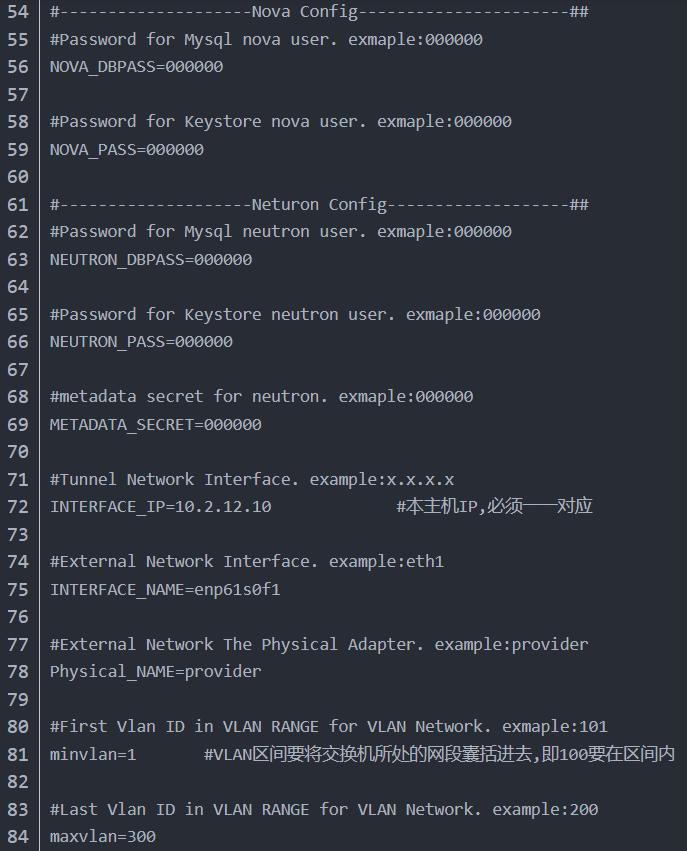Click the Chinese VLAN comment after minvlan
This screenshot has height=851, width=687.
pyautogui.click(x=439, y=754)
